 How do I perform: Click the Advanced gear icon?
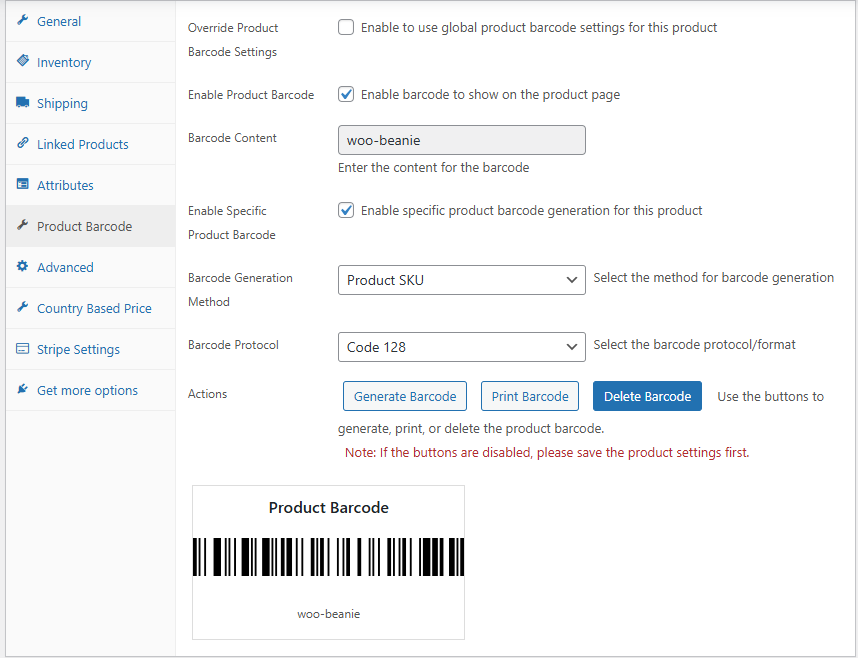click(x=22, y=266)
